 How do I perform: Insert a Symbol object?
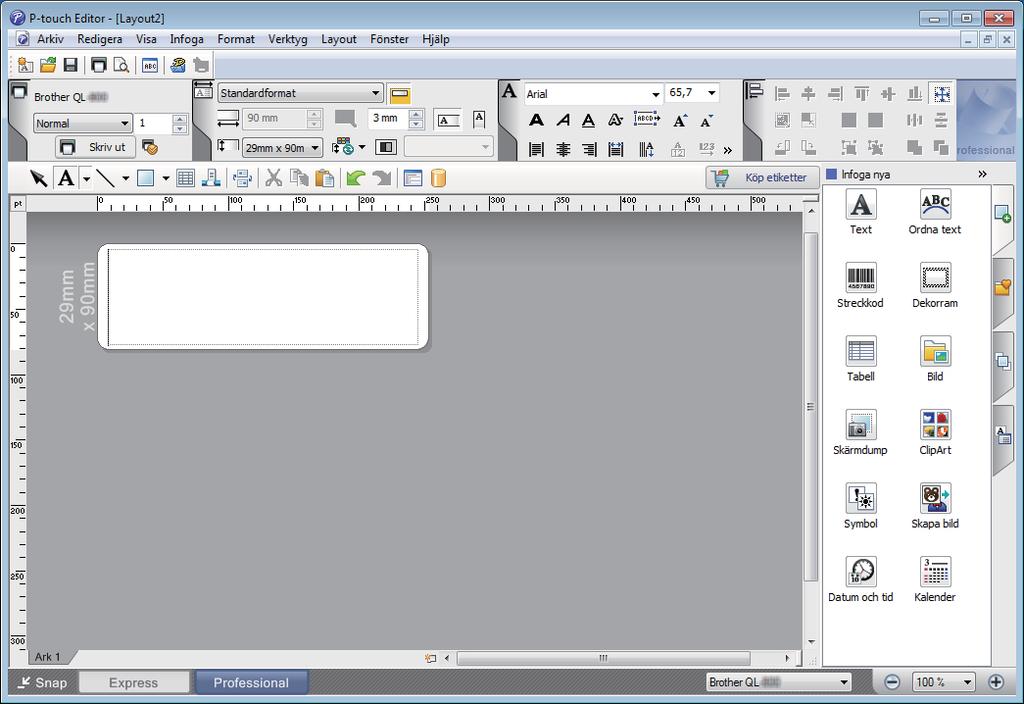pyautogui.click(x=861, y=506)
